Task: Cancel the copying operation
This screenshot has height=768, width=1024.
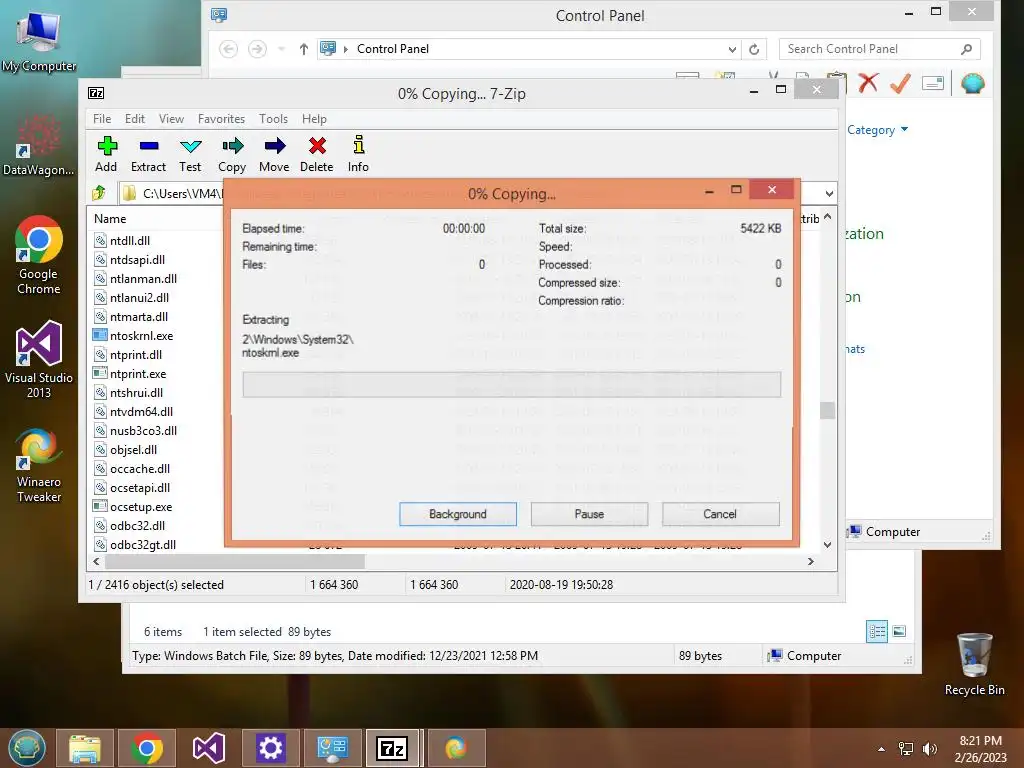Action: (x=720, y=514)
